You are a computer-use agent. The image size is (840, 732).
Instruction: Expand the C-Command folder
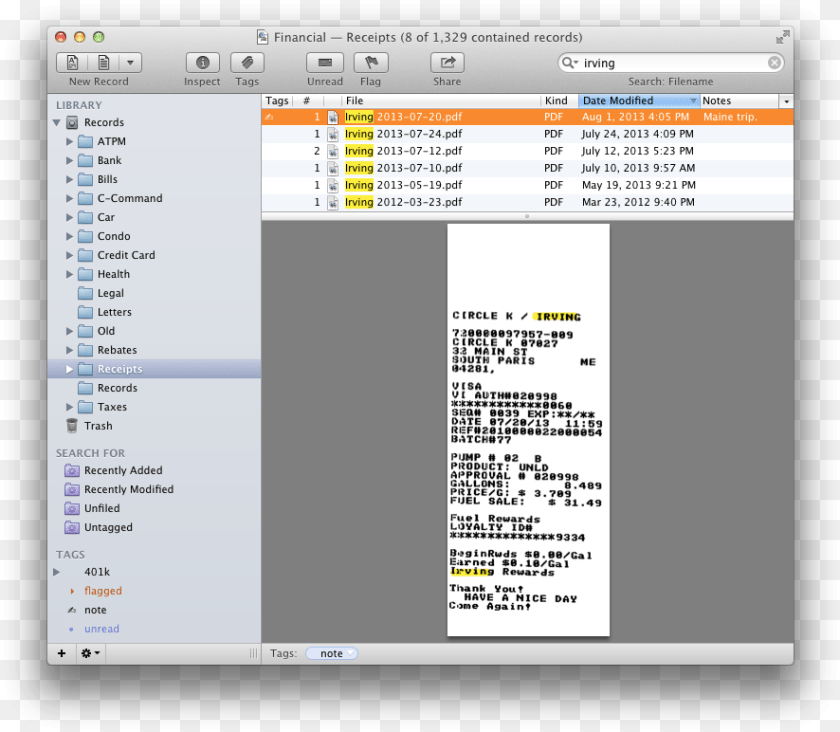(69, 198)
